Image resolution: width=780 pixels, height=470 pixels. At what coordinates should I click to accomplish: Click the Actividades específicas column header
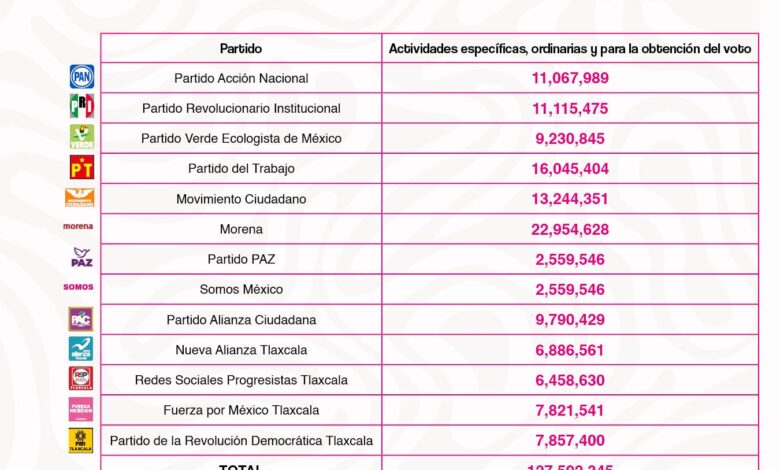tap(570, 49)
